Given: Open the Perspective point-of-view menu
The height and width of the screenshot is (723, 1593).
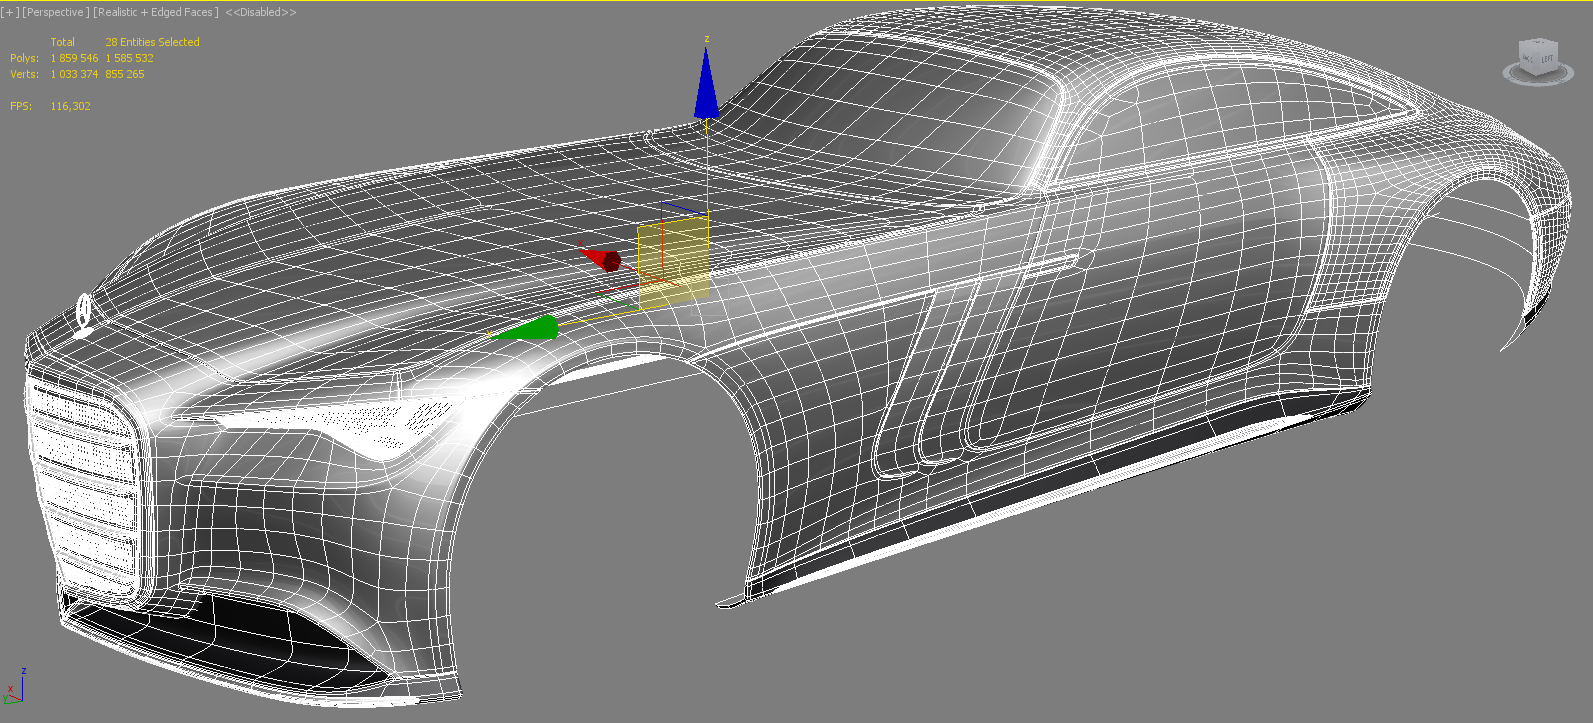Looking at the screenshot, I should pyautogui.click(x=55, y=12).
